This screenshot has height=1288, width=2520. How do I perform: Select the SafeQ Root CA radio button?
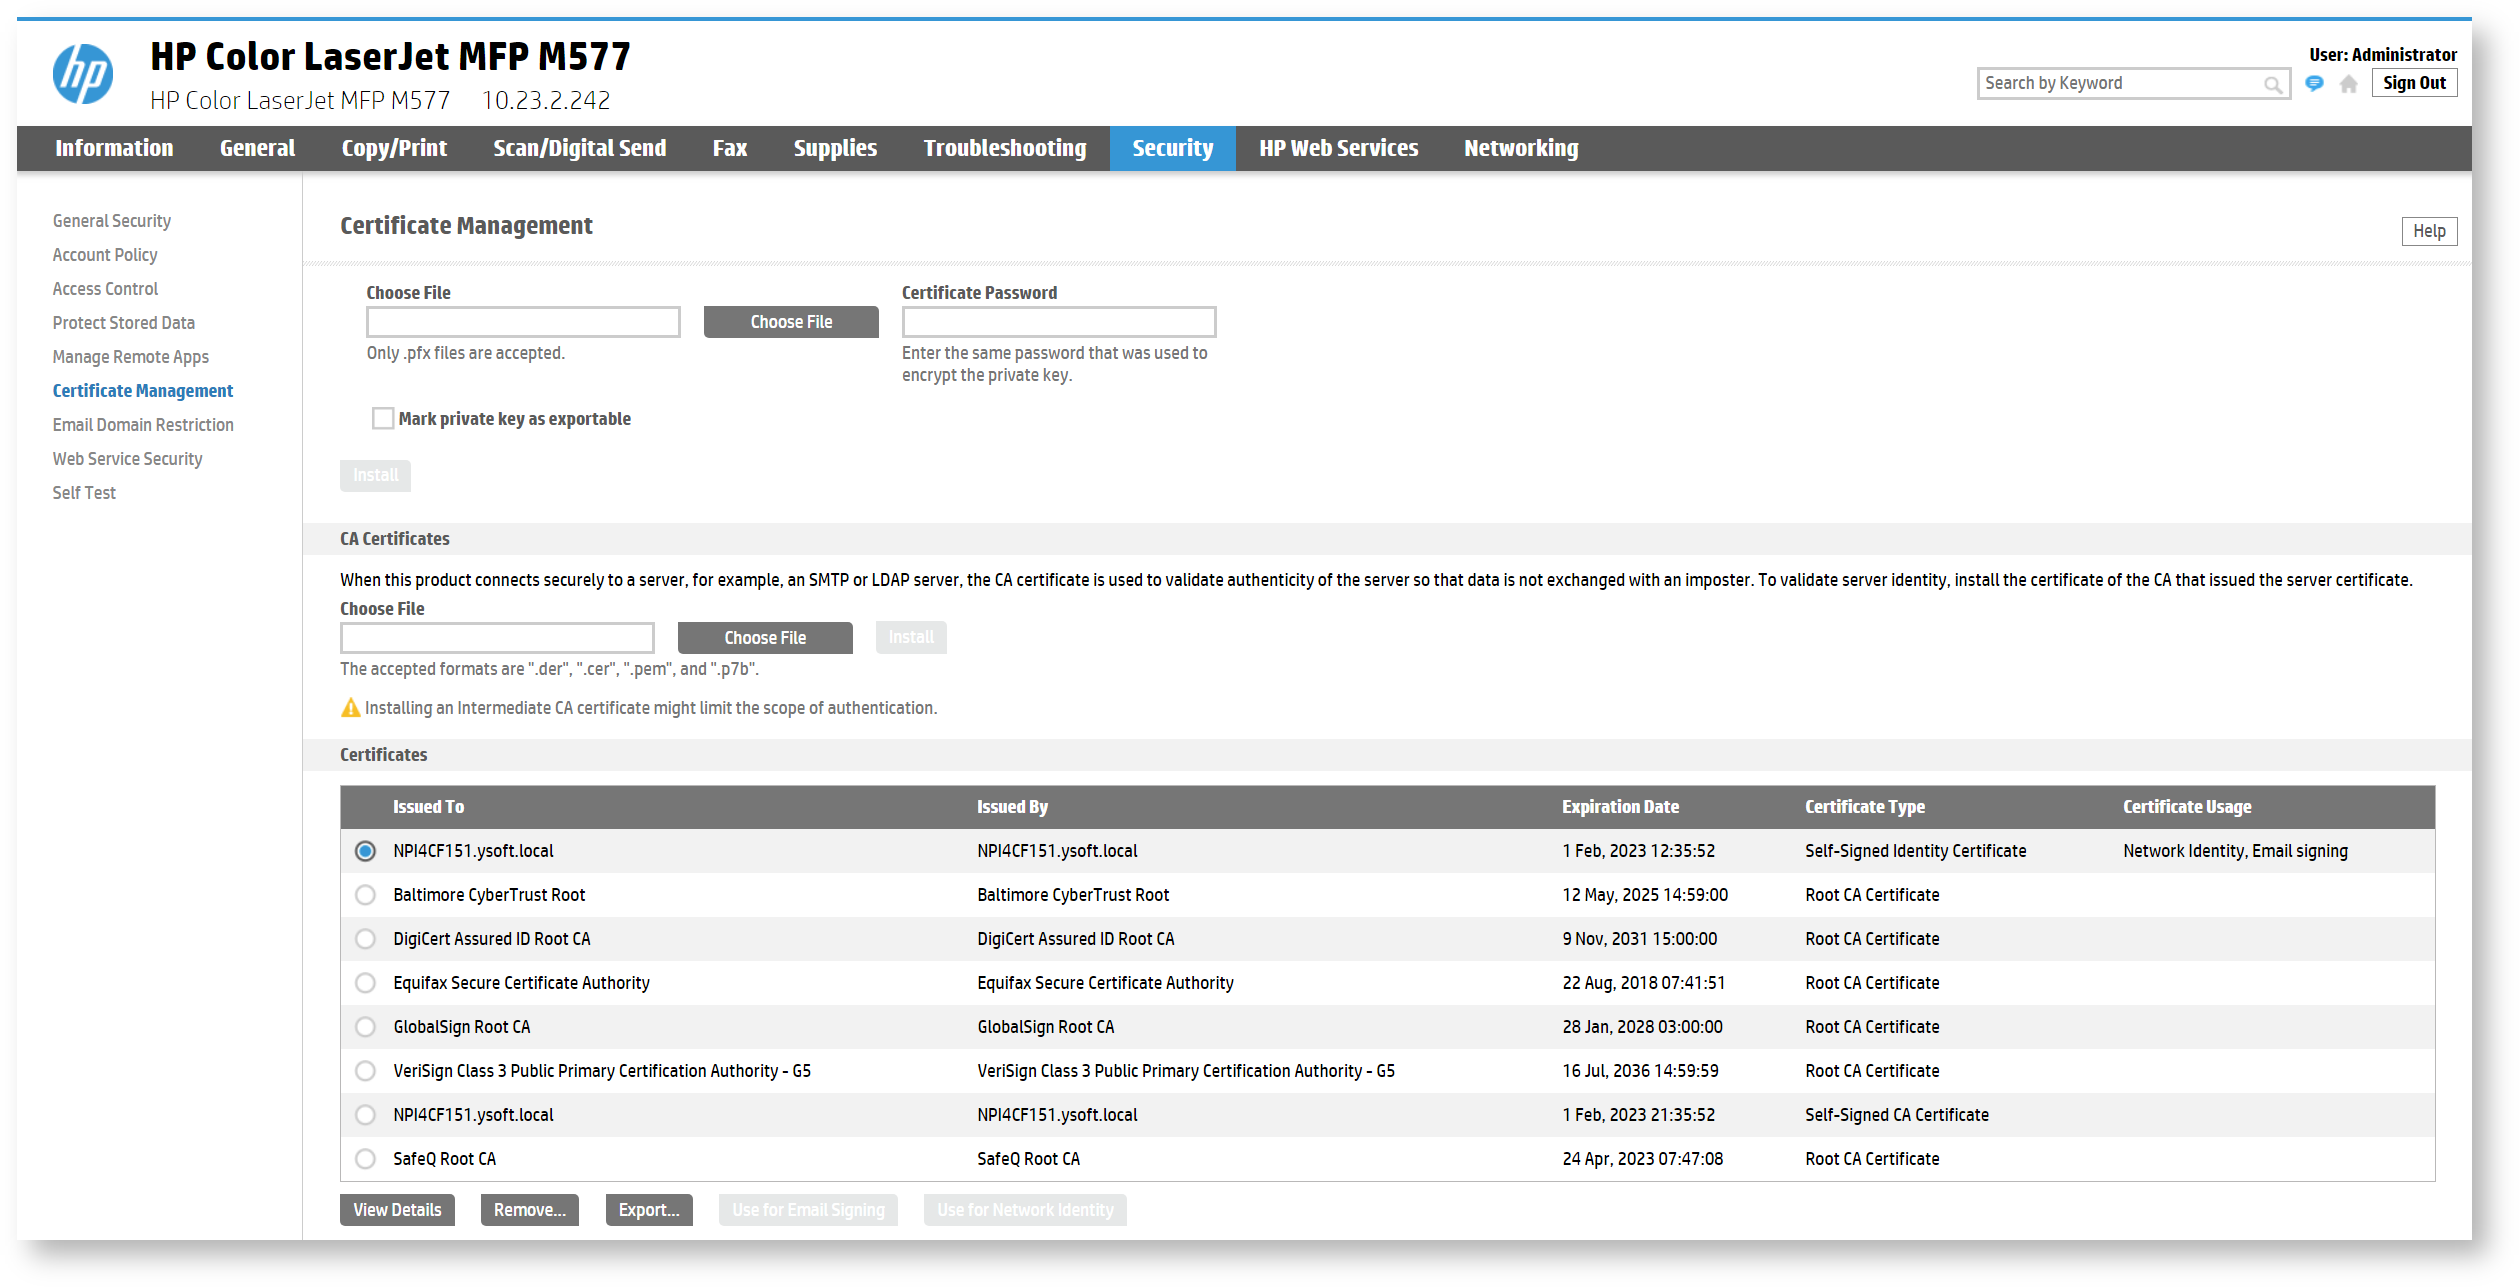tap(365, 1159)
